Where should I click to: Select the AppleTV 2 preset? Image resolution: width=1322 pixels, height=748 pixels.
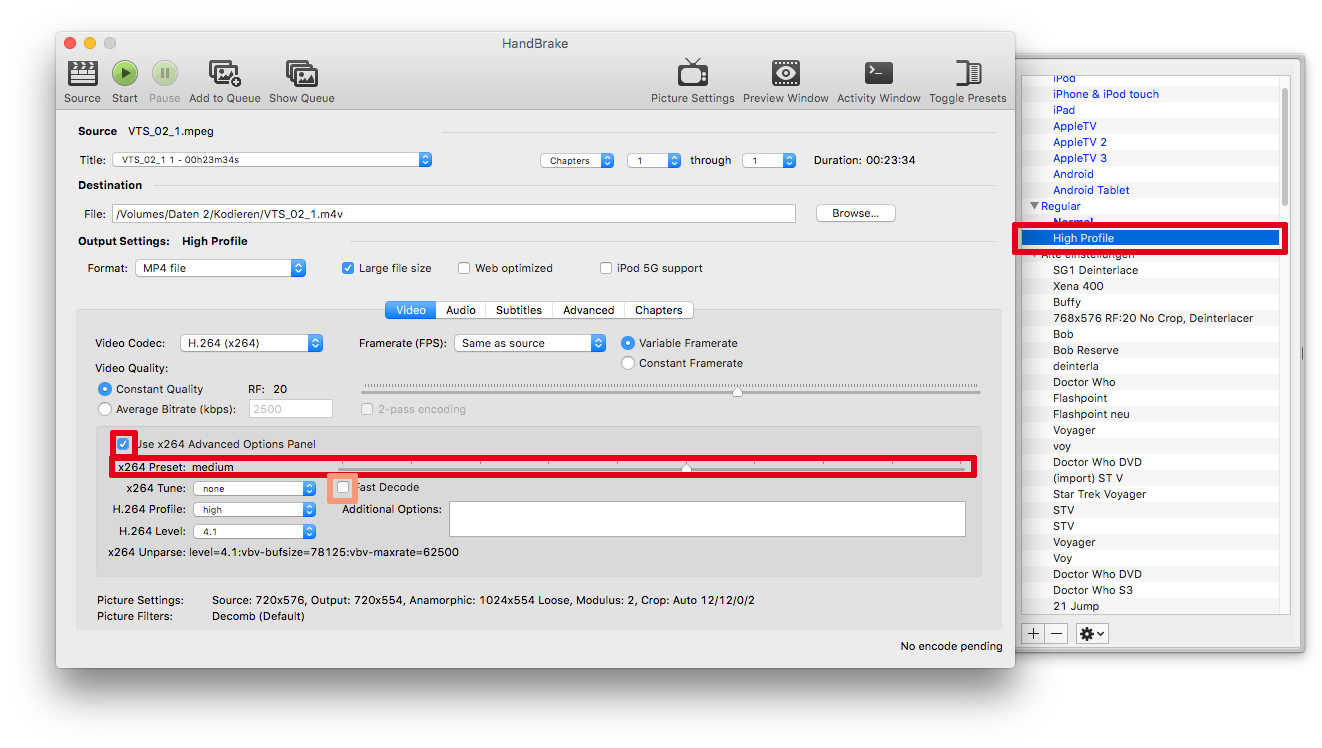(x=1079, y=142)
